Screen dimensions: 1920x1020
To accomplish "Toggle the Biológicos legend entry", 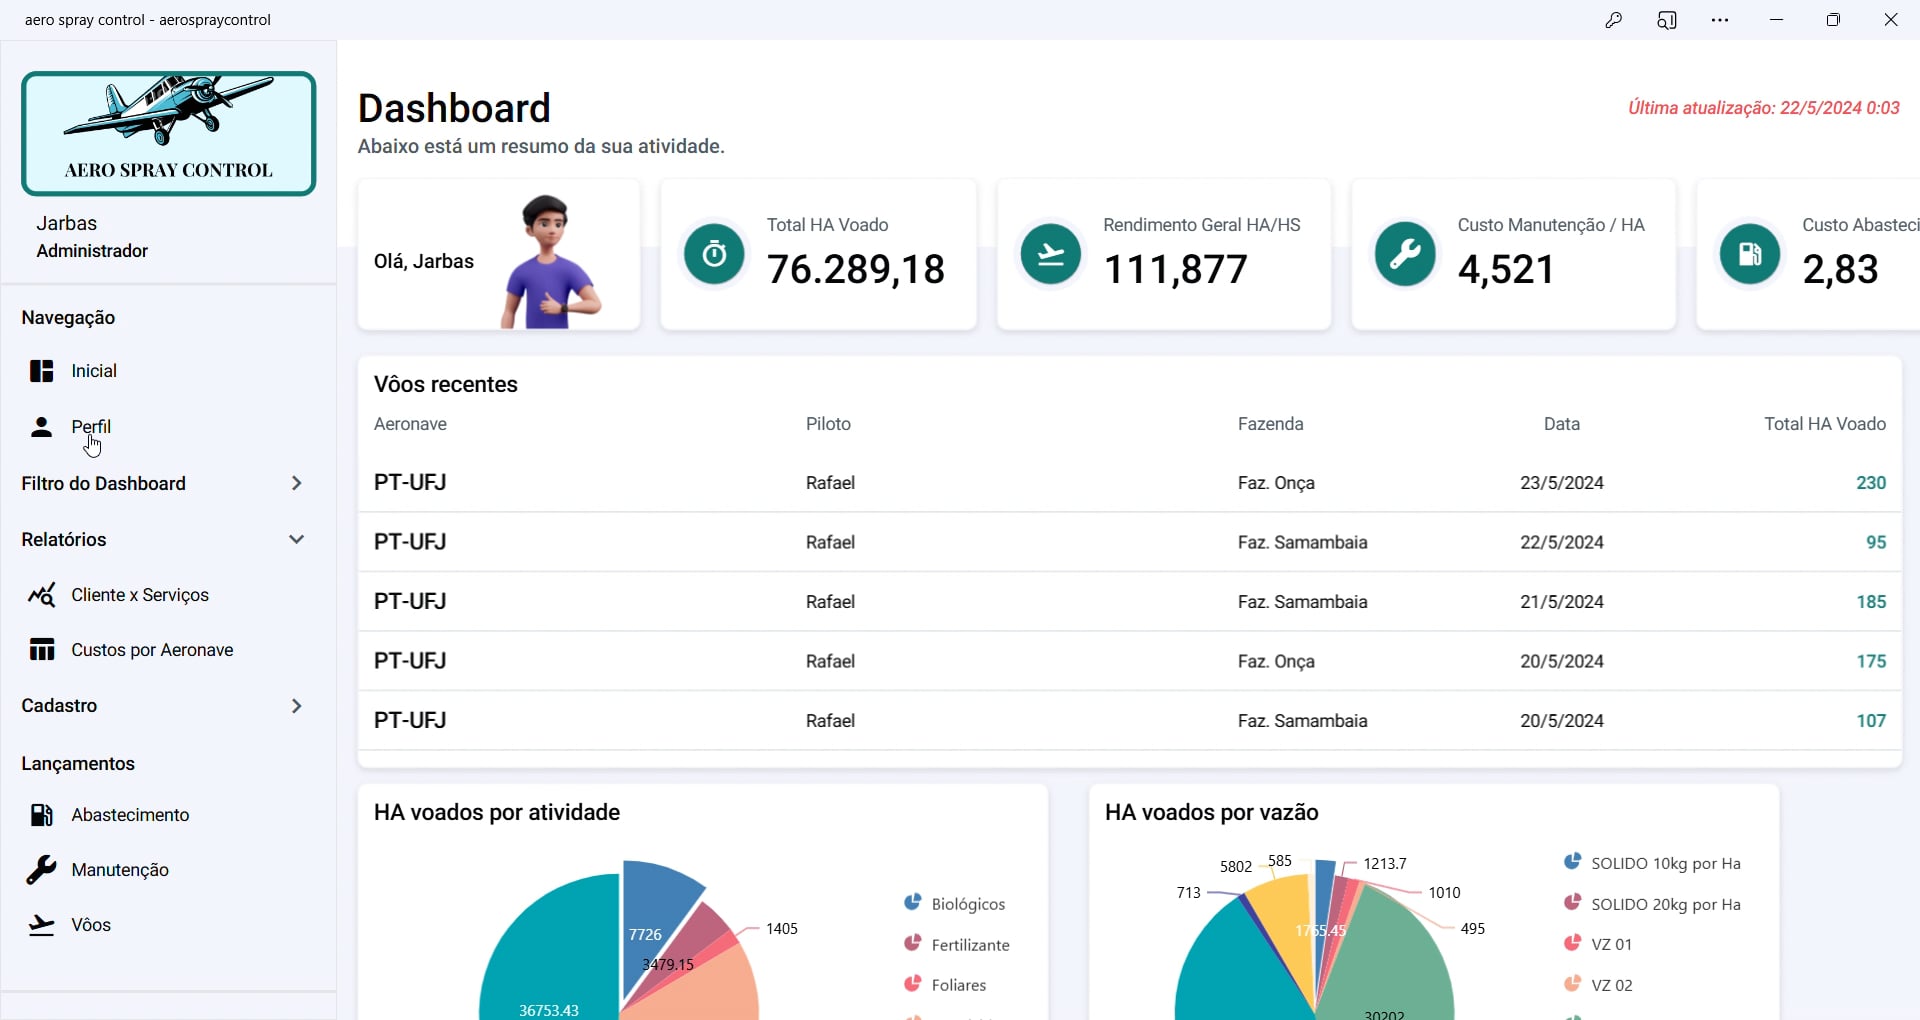I will click(x=955, y=903).
